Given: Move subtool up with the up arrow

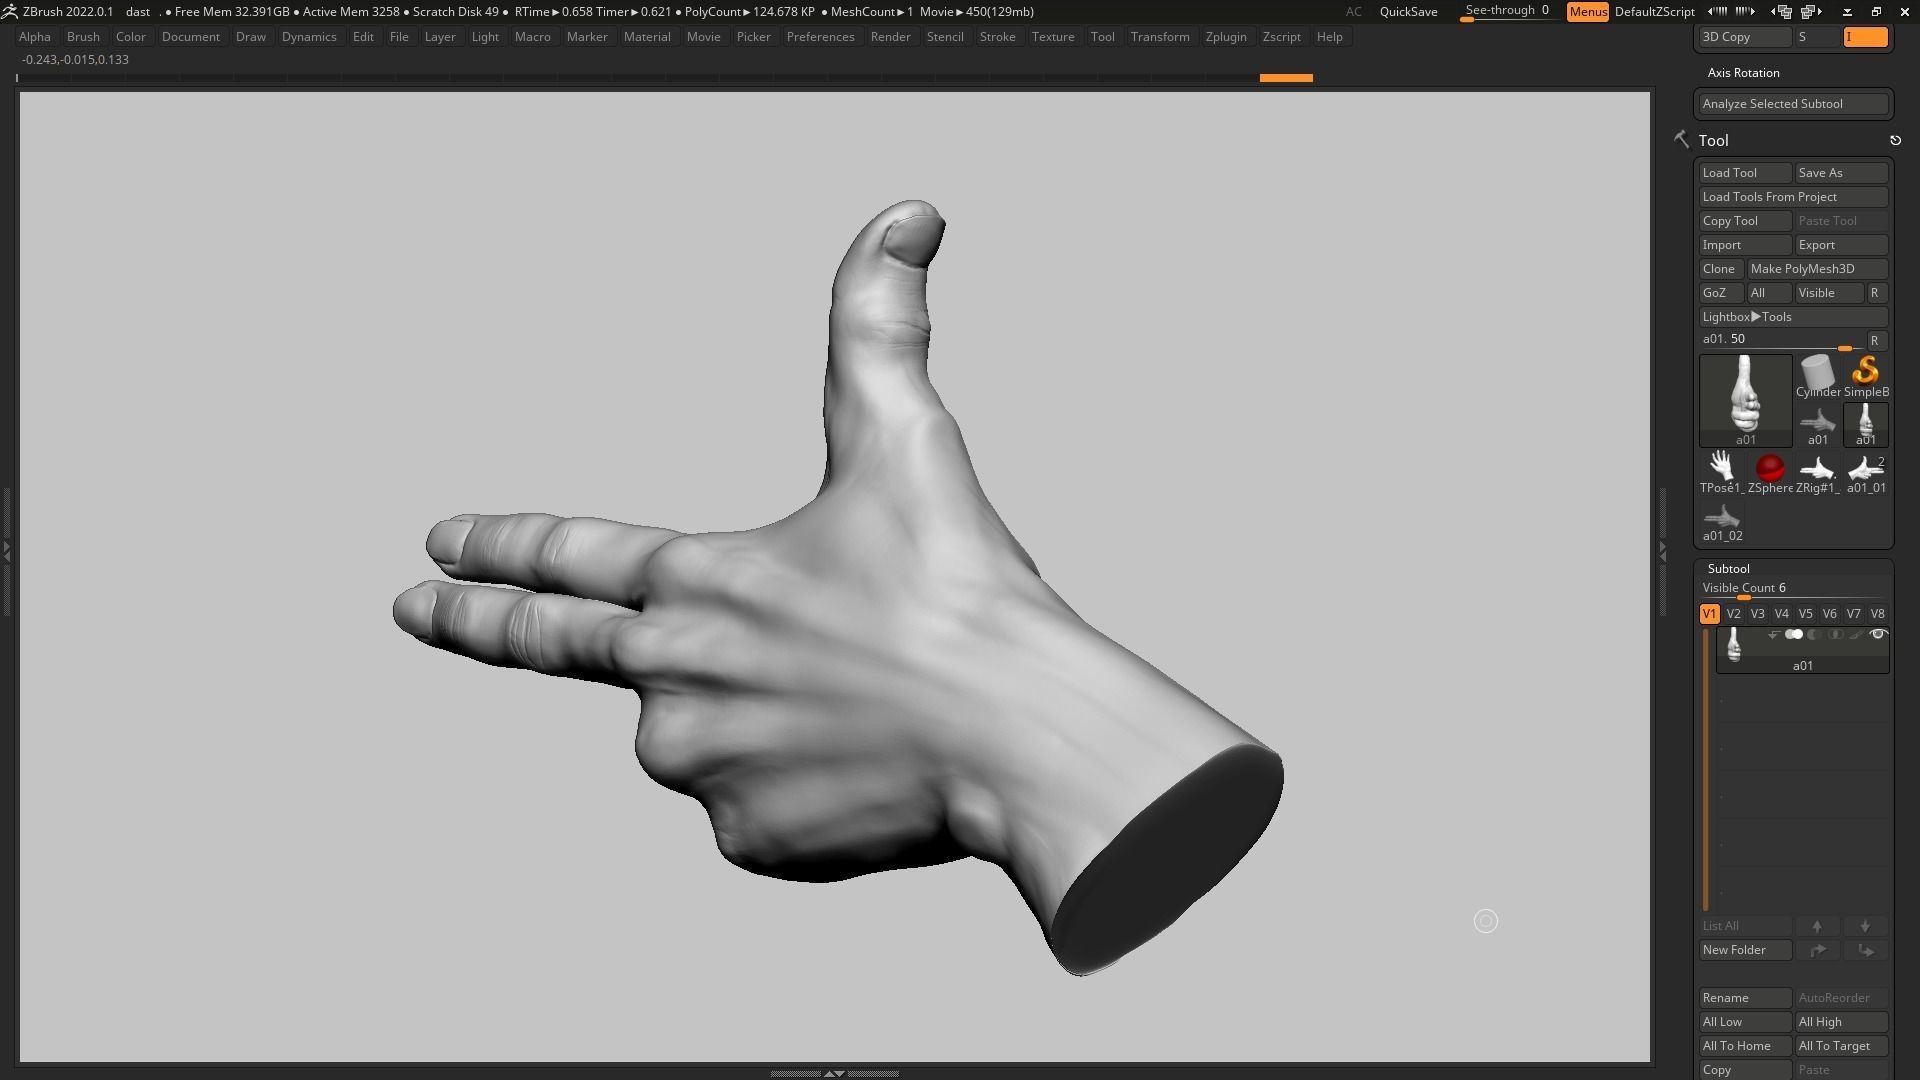Looking at the screenshot, I should [x=1817, y=926].
